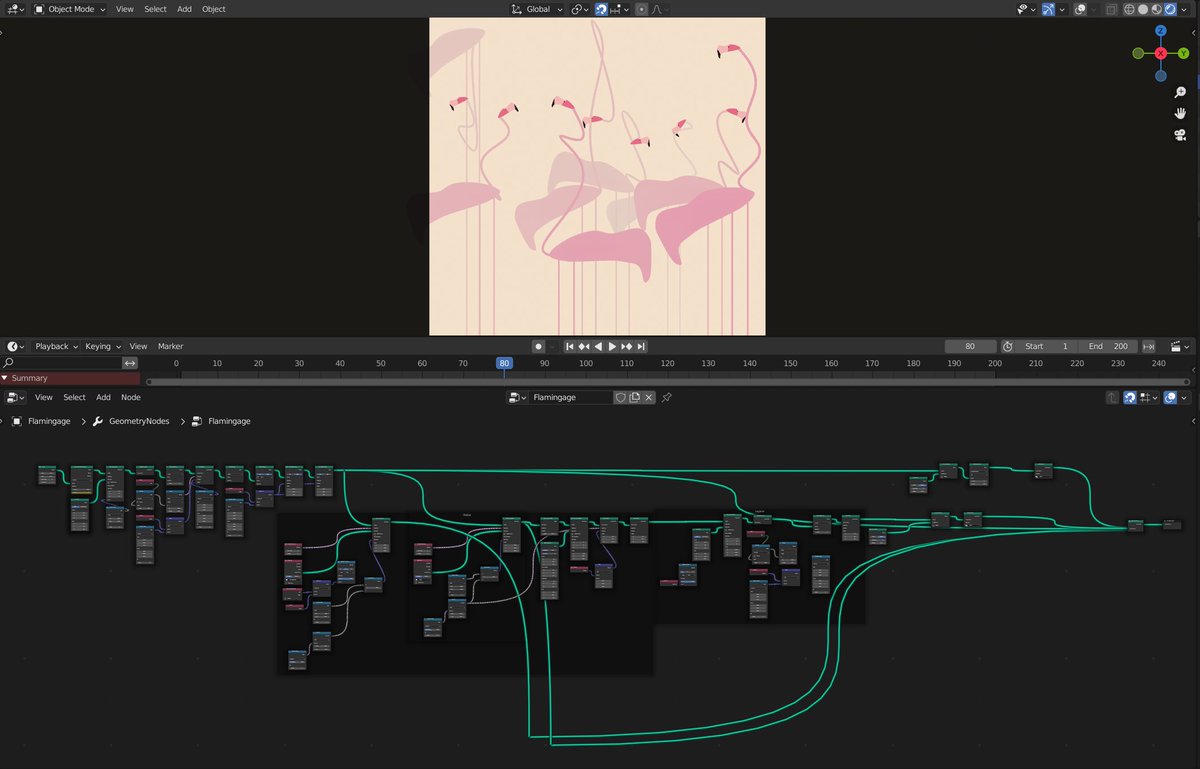Toggle proportional editing in viewport header
Screen dimensions: 1200x769
642,9
